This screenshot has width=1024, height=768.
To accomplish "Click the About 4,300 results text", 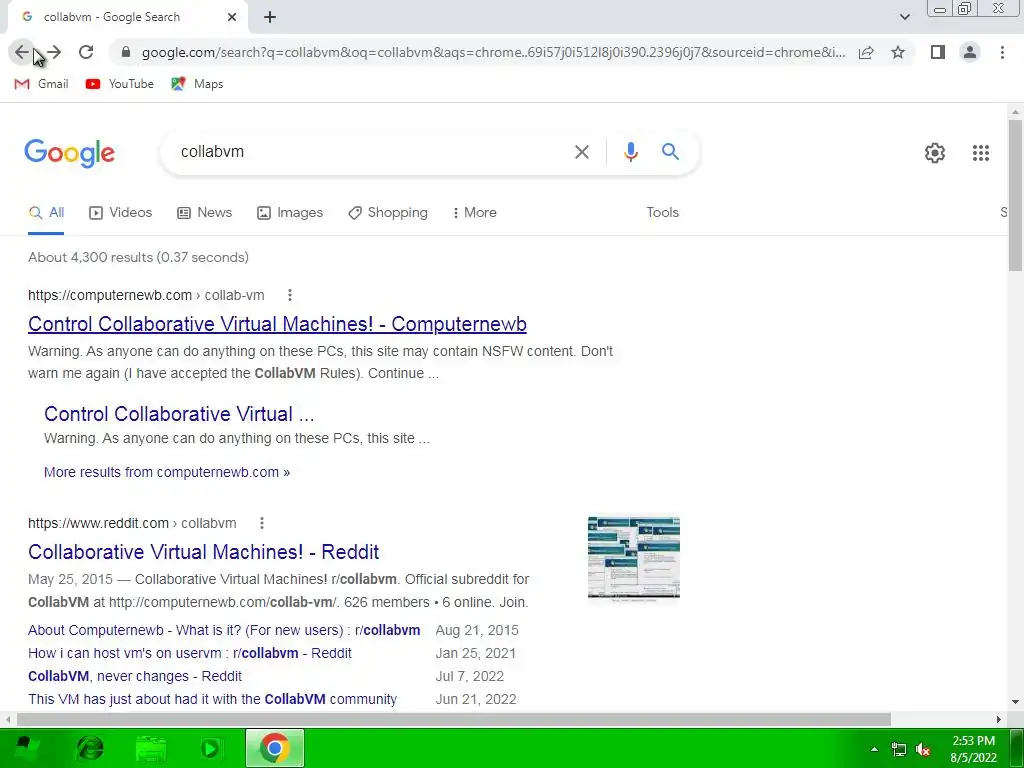I will point(138,257).
